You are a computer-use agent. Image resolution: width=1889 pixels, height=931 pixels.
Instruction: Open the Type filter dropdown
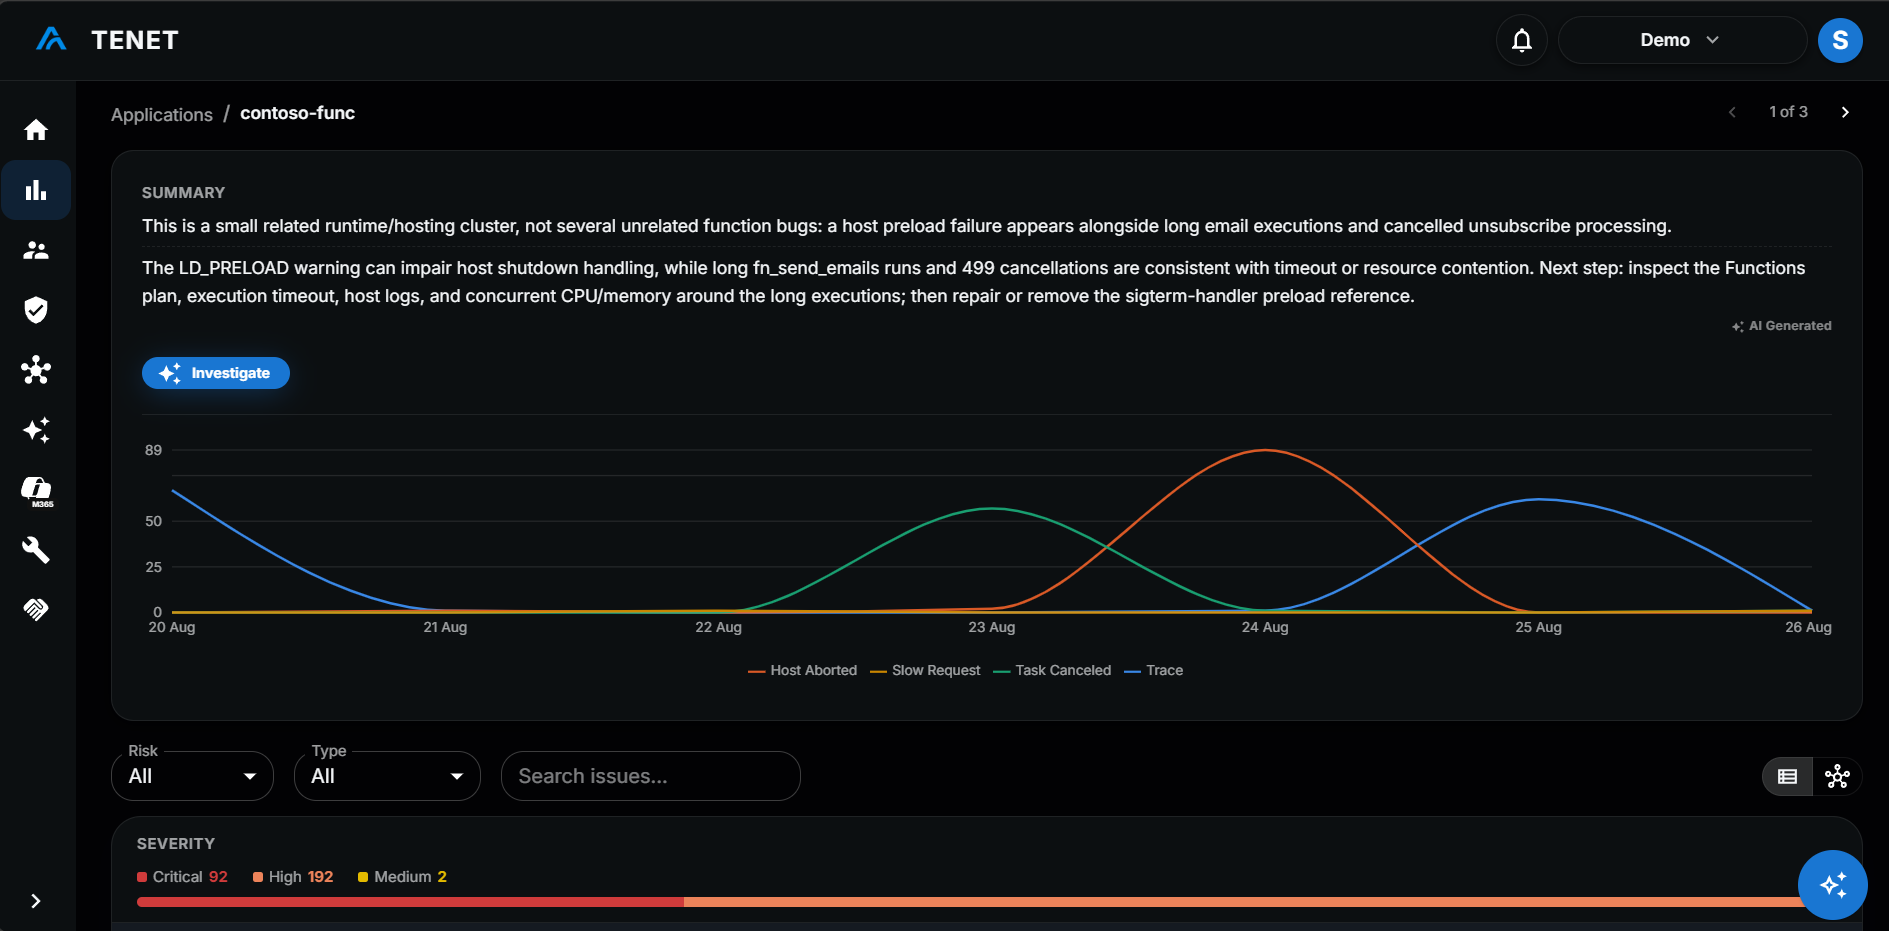tap(387, 776)
